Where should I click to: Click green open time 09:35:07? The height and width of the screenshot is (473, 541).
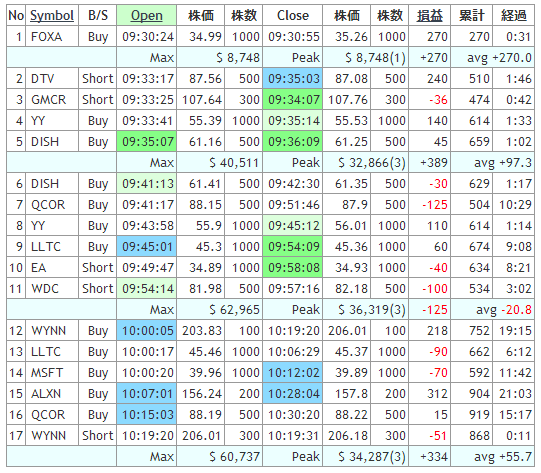pos(148,142)
